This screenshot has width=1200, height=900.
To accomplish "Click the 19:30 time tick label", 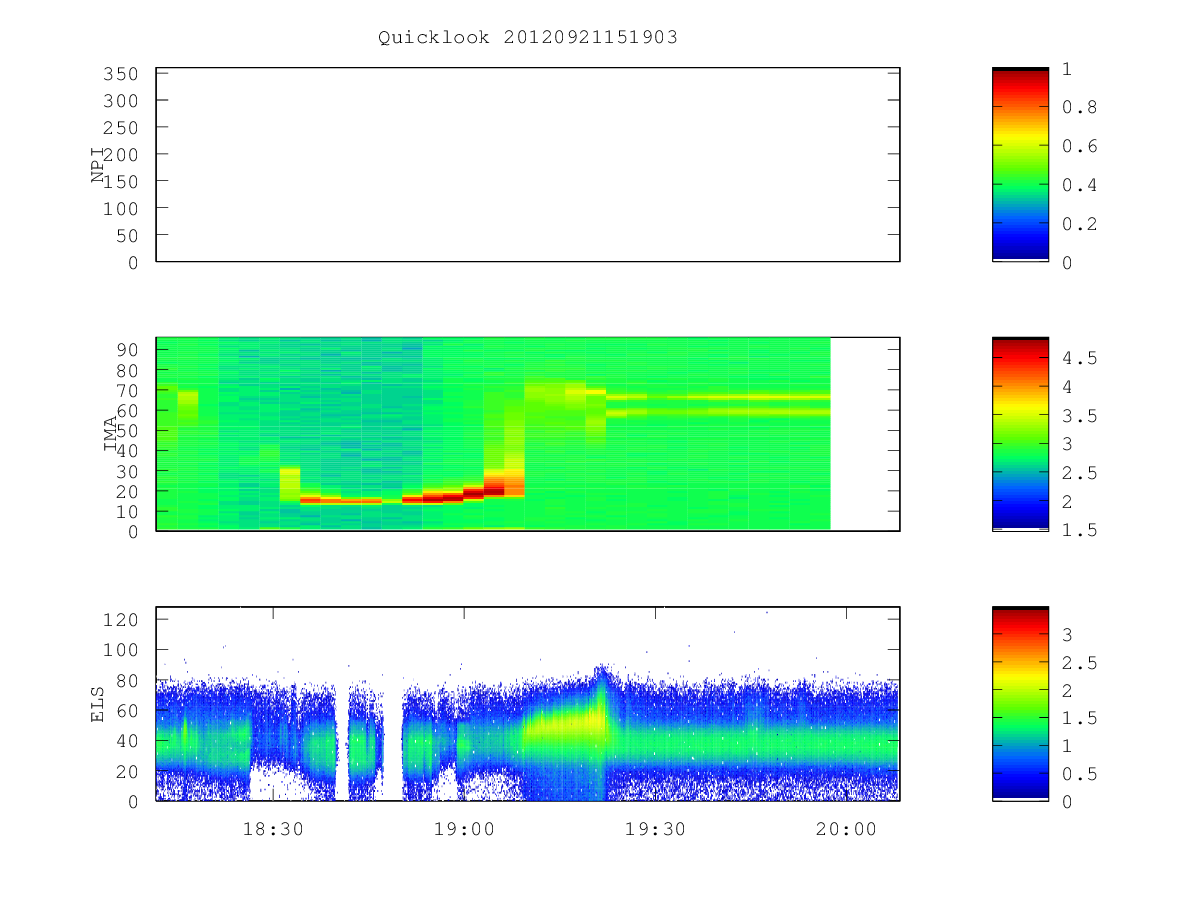I will (x=655, y=829).
